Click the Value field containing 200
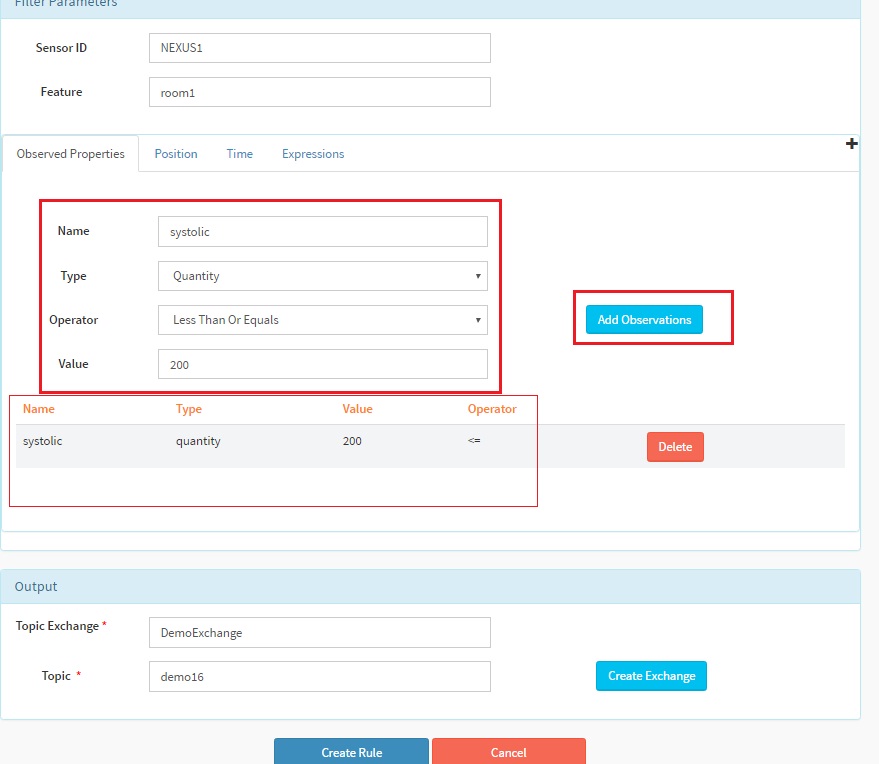This screenshot has height=764, width=879. 323,364
